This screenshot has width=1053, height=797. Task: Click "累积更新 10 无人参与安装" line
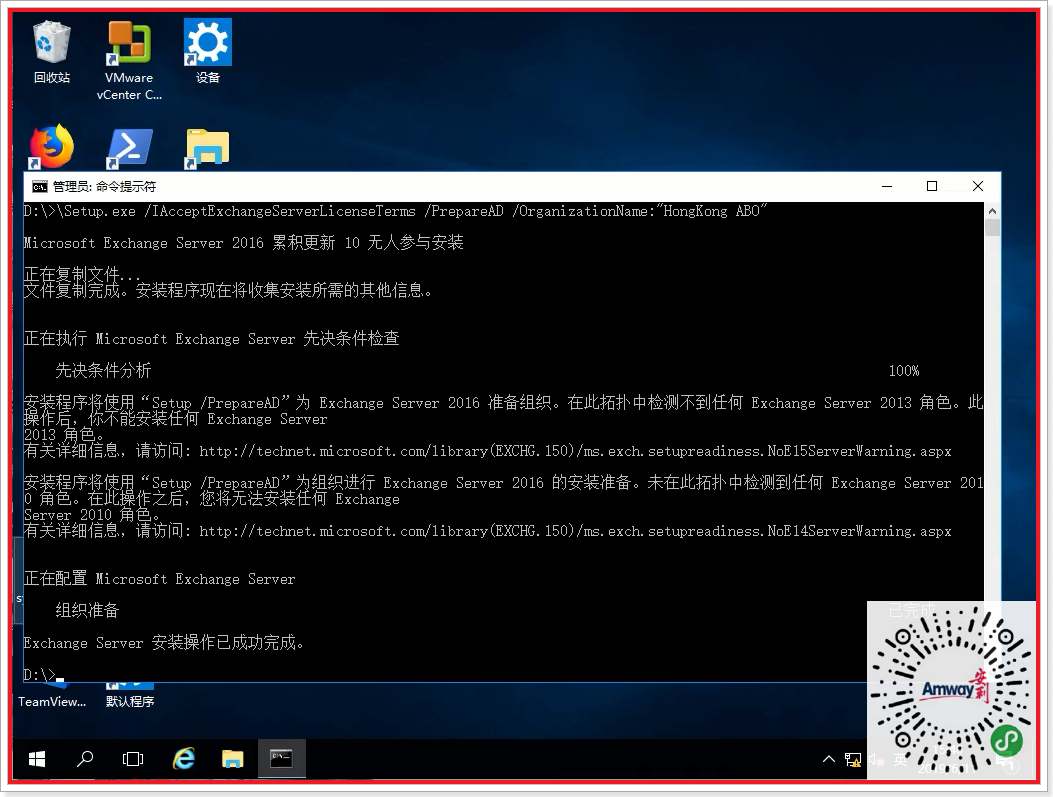coord(243,242)
